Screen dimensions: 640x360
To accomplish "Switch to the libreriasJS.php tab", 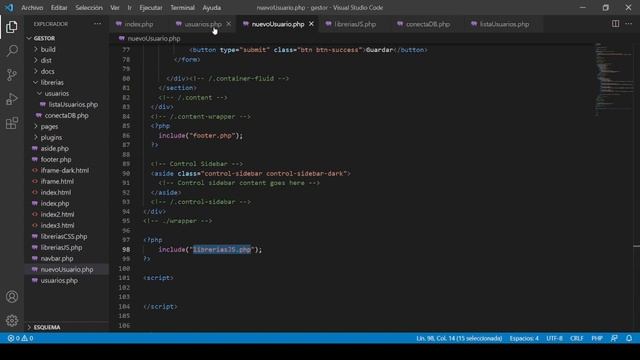I will click(355, 24).
